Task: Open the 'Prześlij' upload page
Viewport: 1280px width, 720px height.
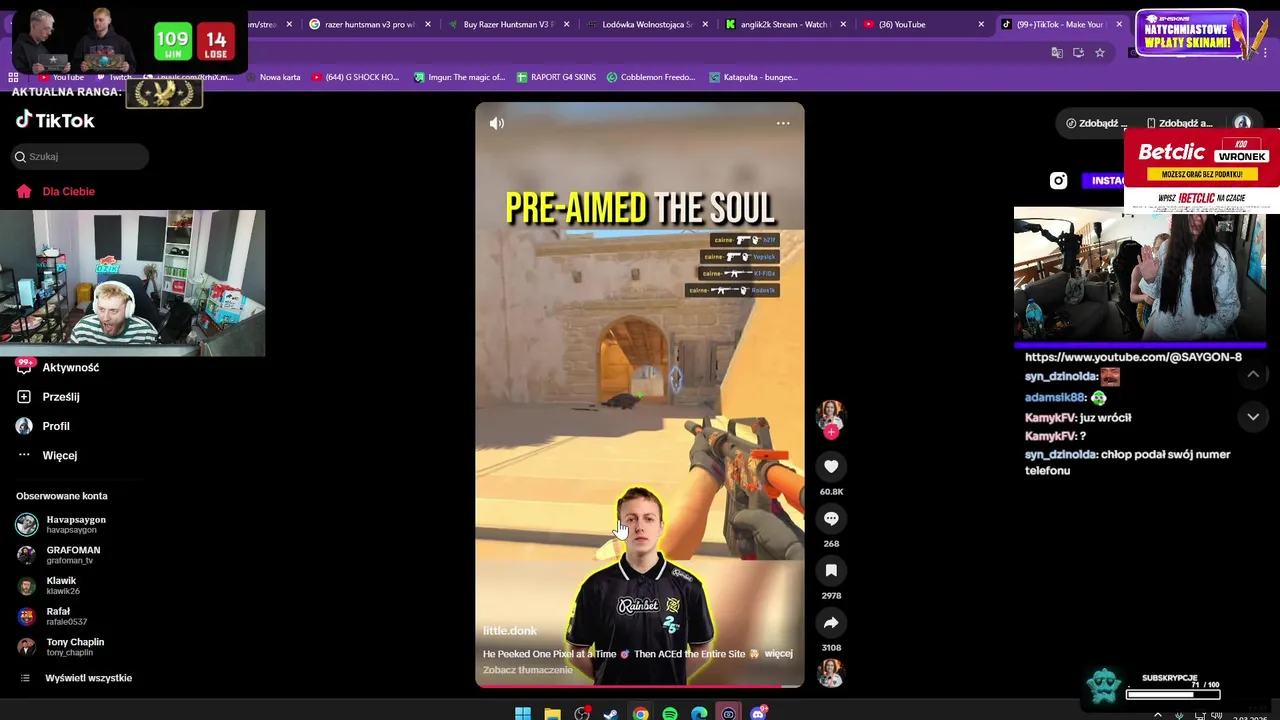Action: (48, 397)
